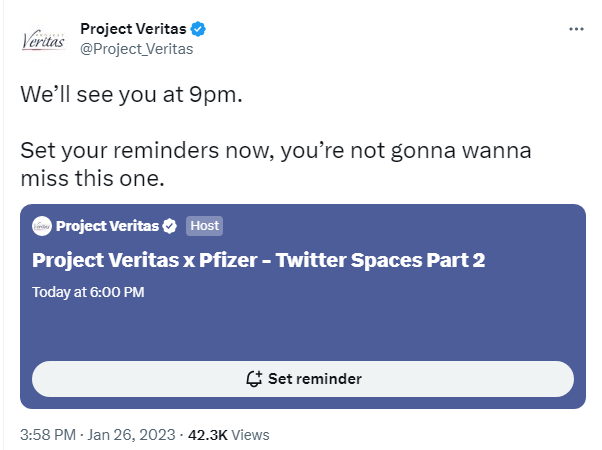The height and width of the screenshot is (450, 602).
Task: Open the Project Veritas display name link
Action: point(133,29)
